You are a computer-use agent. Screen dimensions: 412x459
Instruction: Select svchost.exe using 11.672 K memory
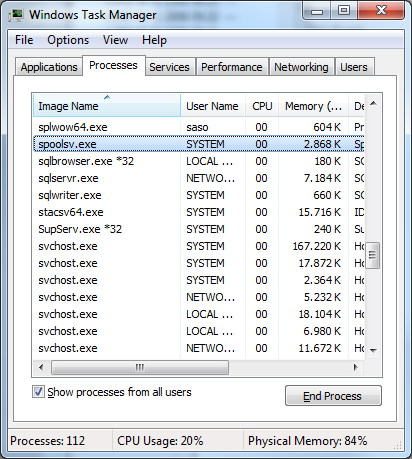coord(199,348)
